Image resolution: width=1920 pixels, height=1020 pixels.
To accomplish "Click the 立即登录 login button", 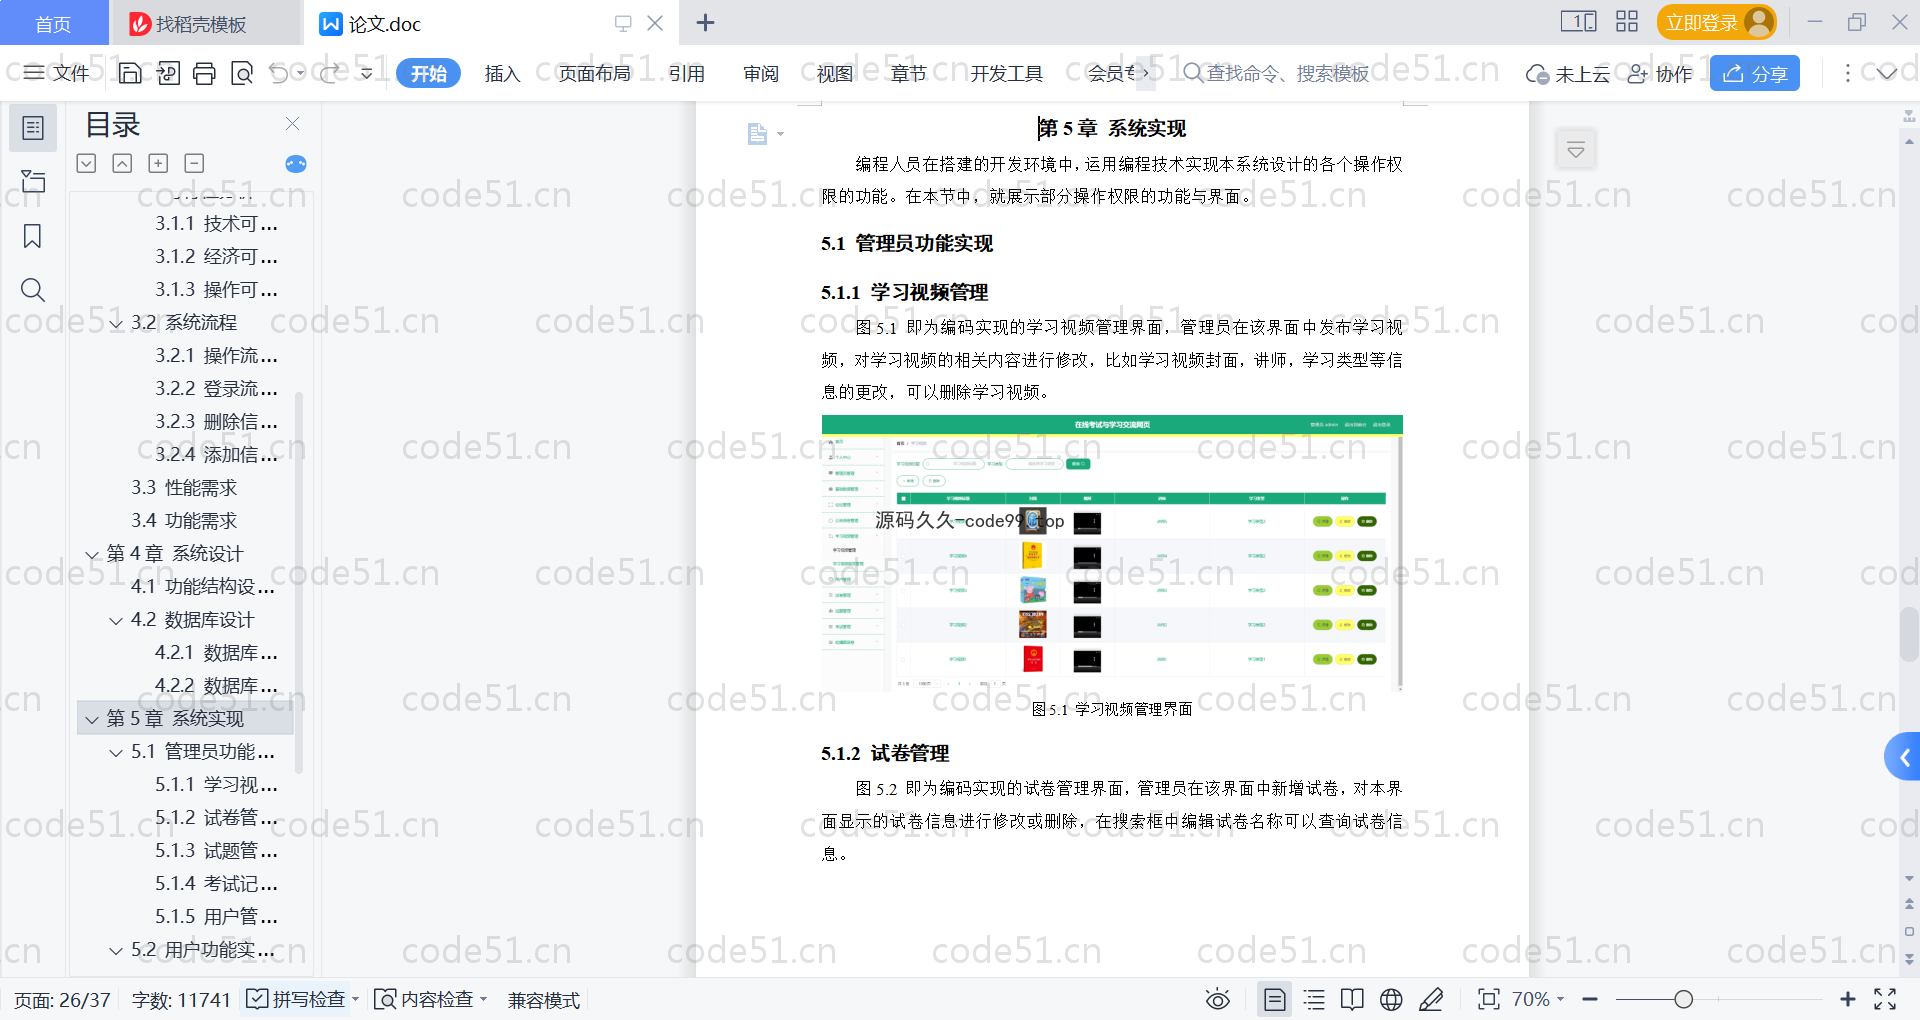I will (1716, 22).
